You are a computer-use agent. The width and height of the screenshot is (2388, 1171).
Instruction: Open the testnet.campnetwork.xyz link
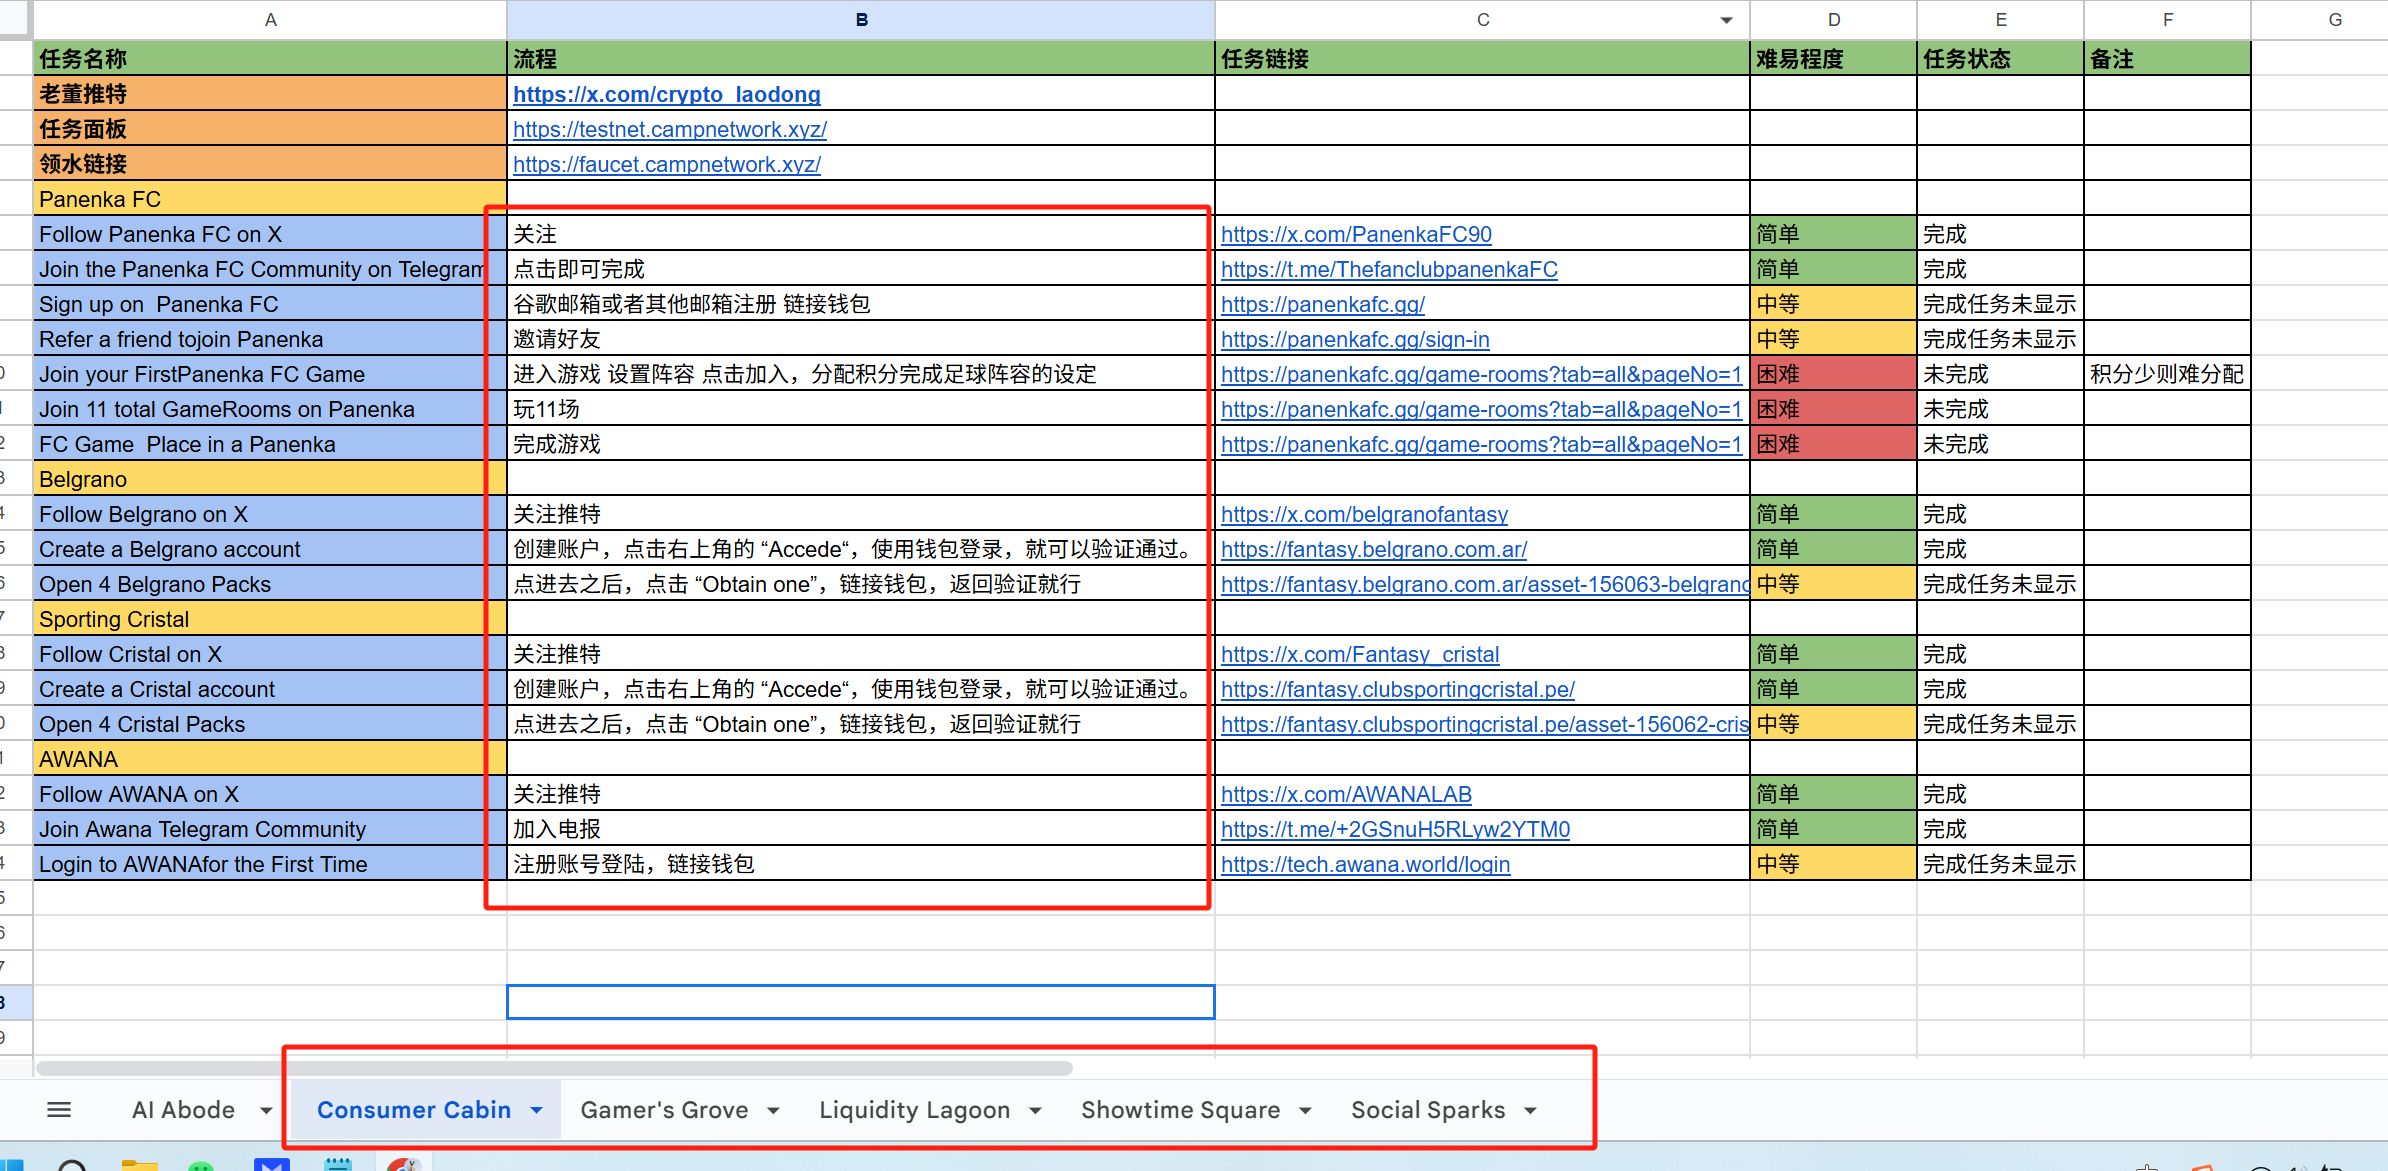click(x=670, y=129)
